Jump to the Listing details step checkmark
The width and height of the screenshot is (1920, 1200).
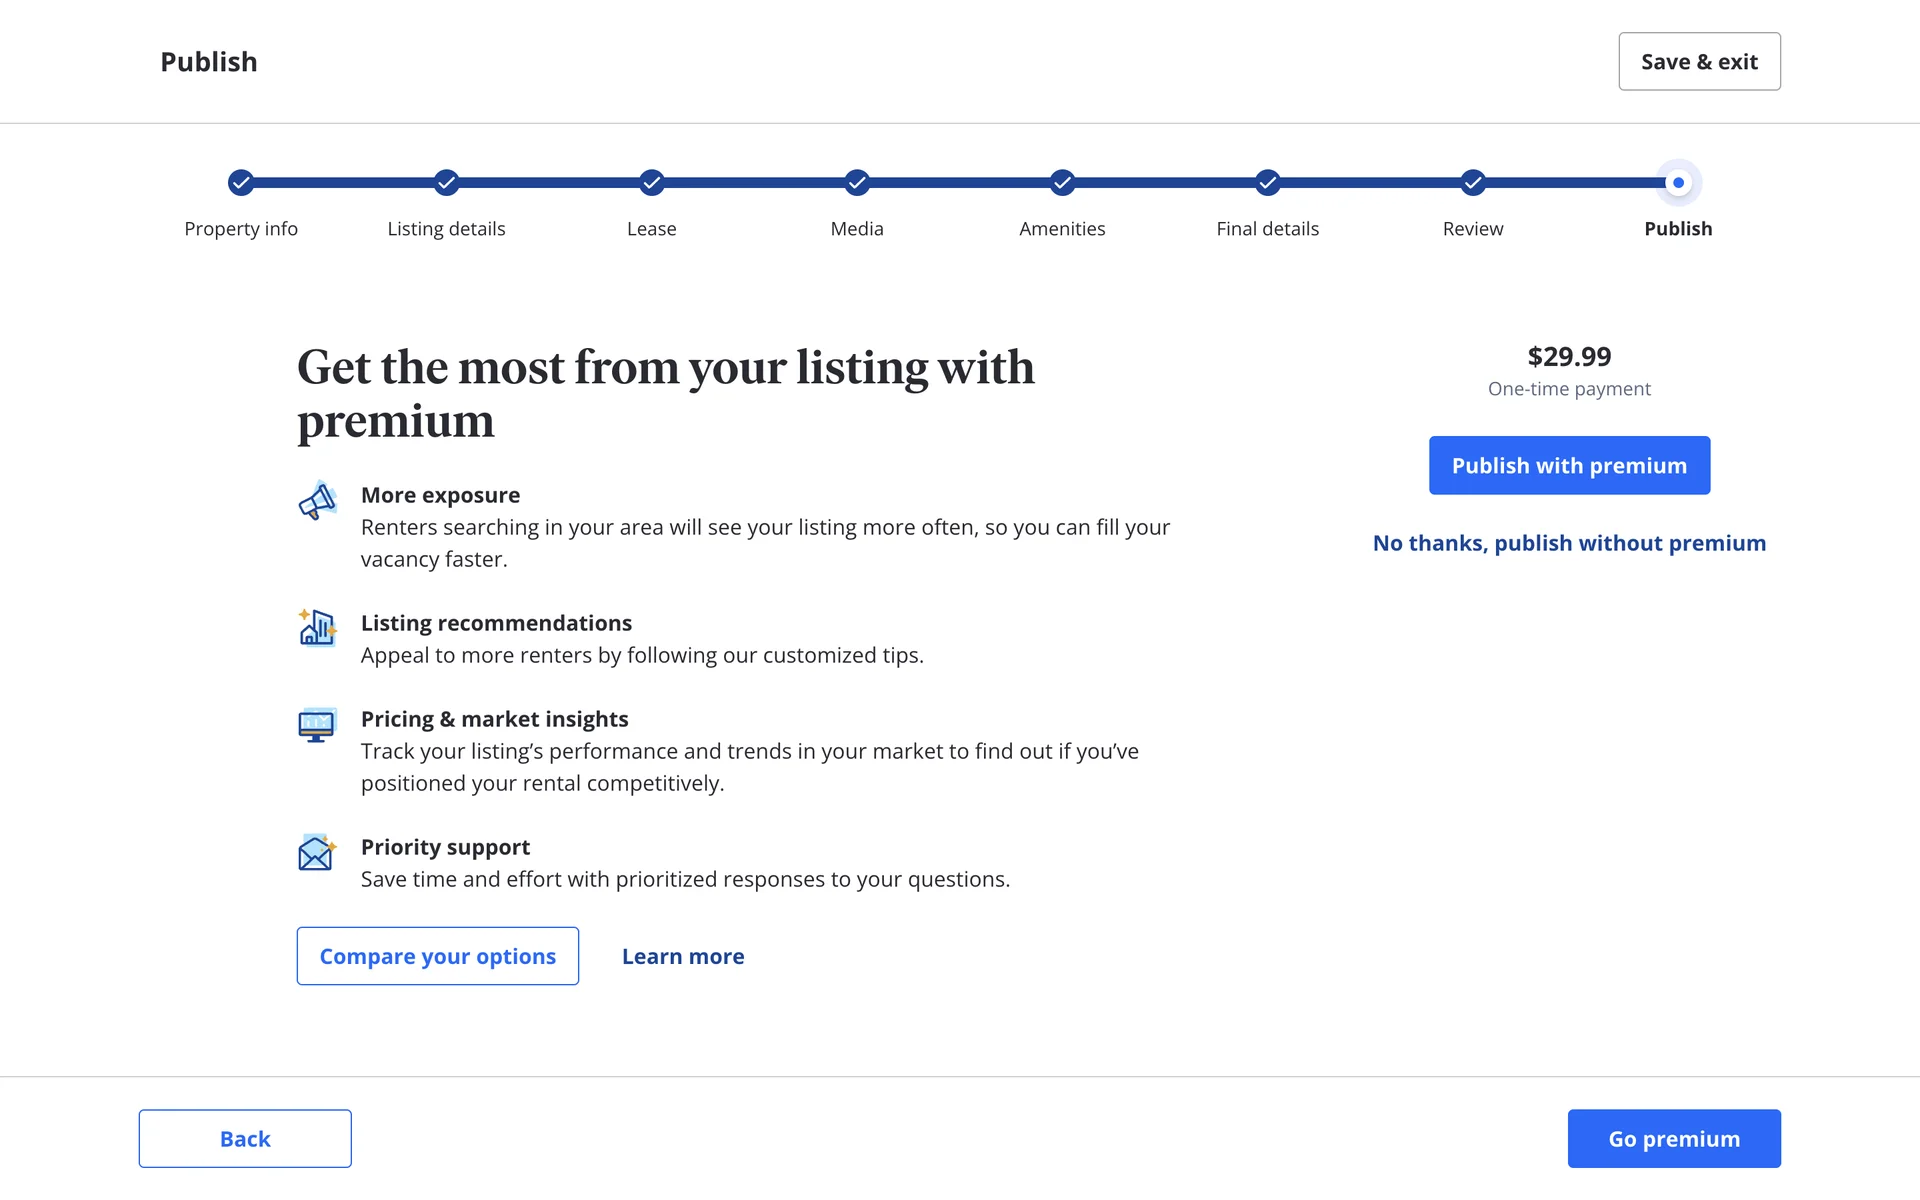446,183
